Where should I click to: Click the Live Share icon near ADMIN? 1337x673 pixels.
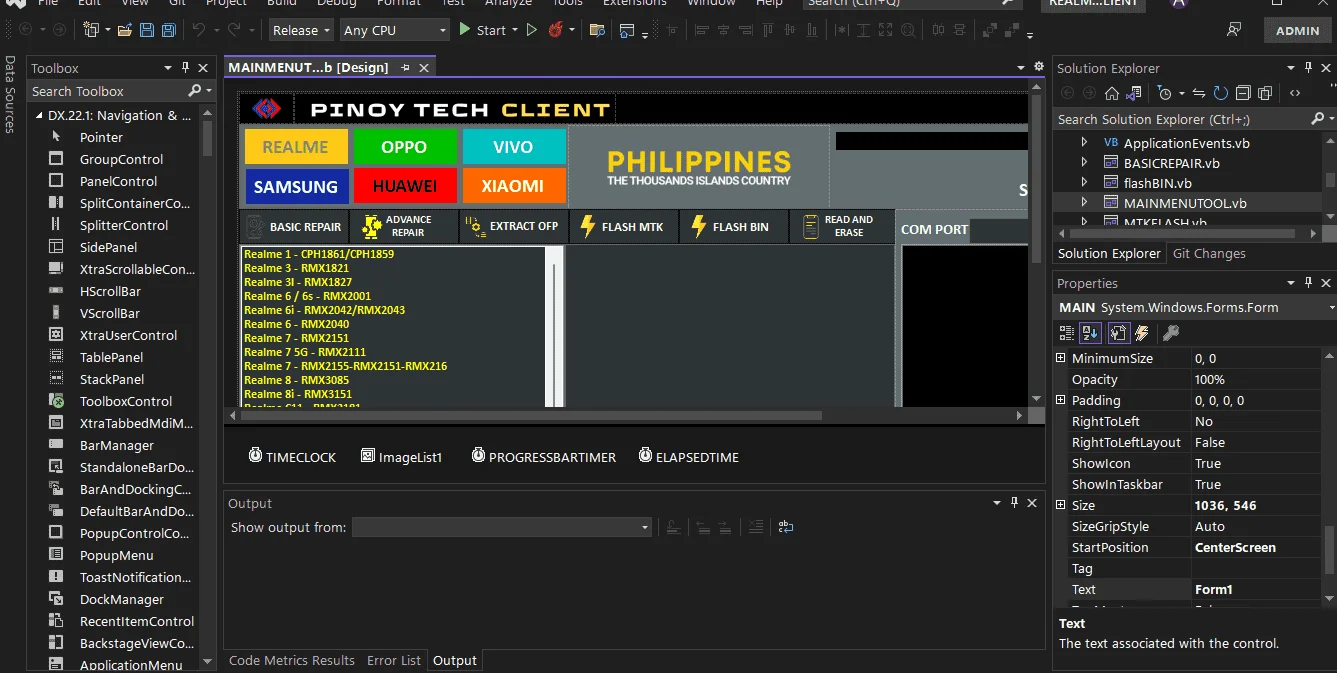1234,30
